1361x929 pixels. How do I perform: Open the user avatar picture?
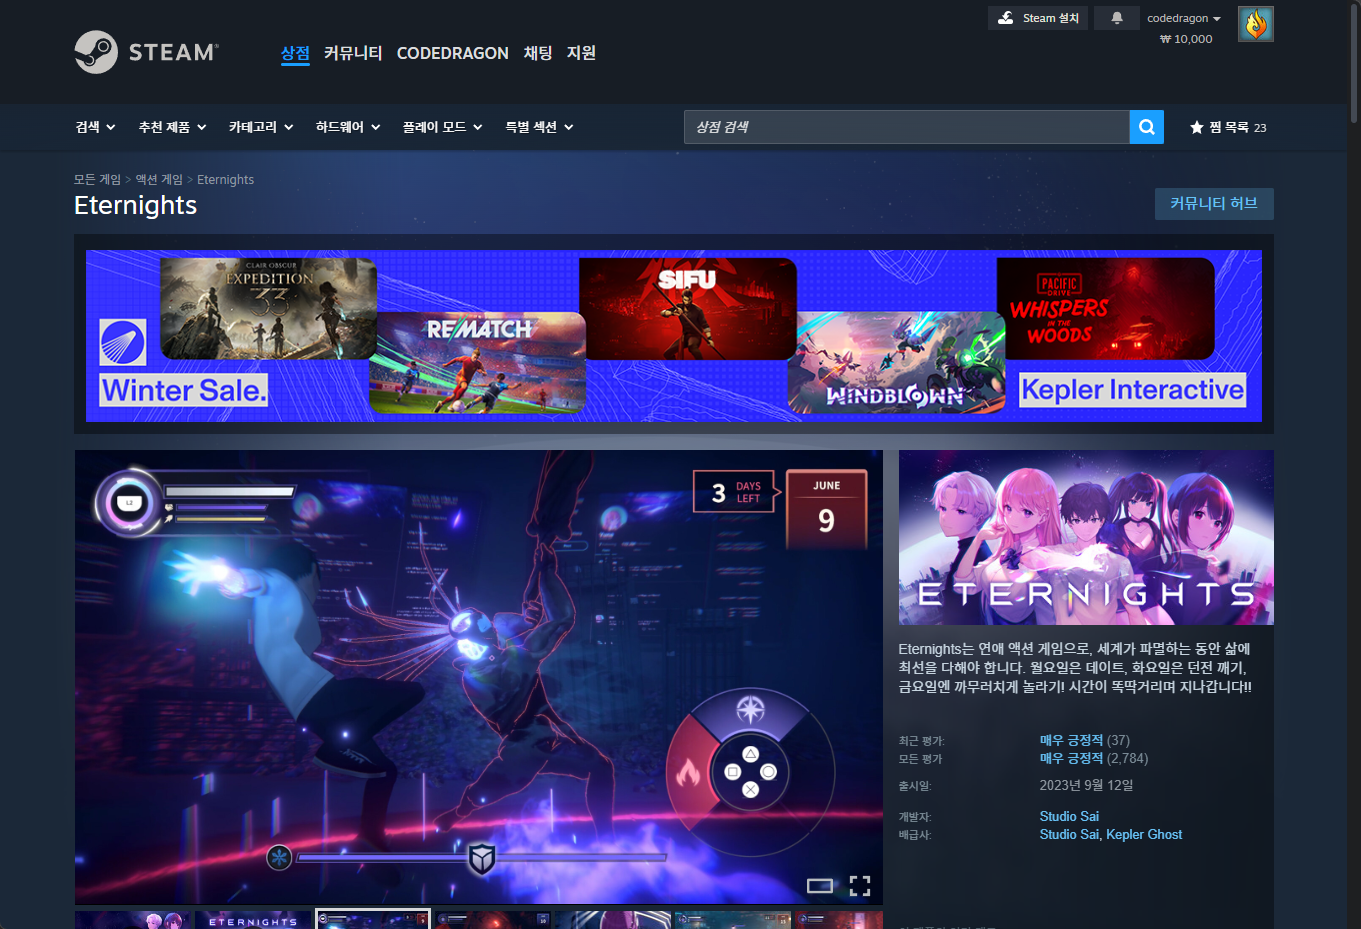[1256, 24]
